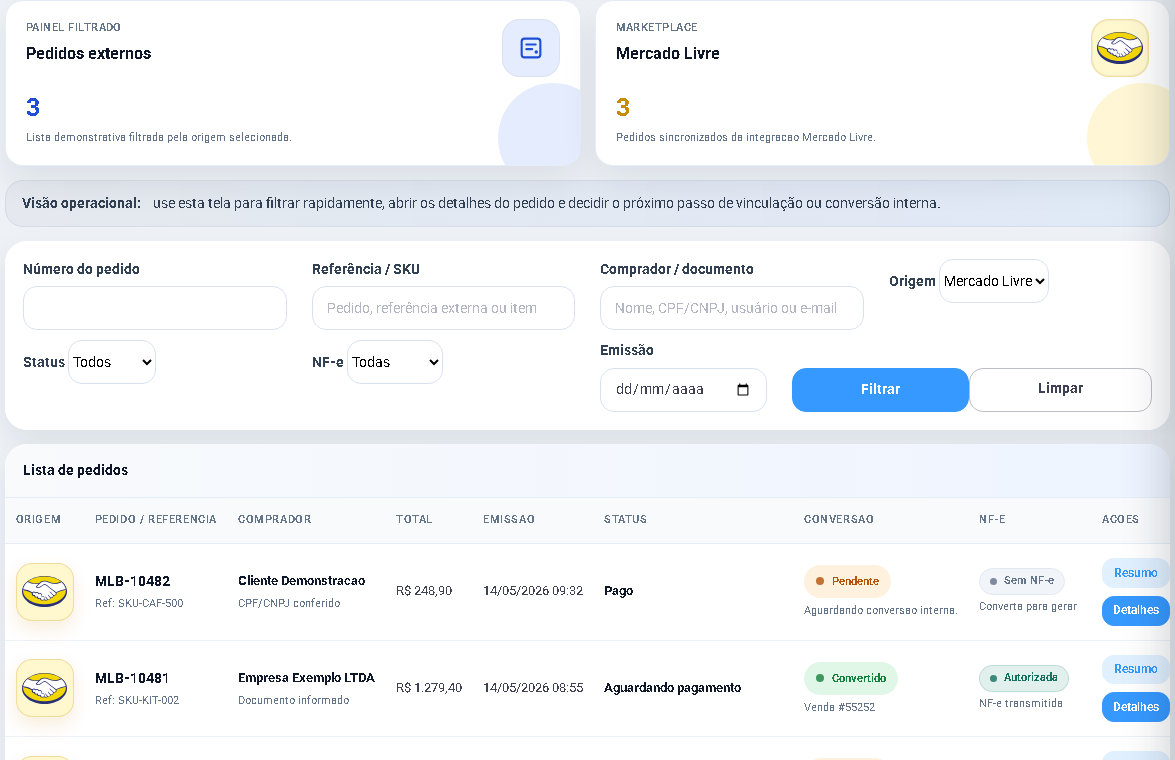Image resolution: width=1175 pixels, height=760 pixels.
Task: Open the Emissão calendar picker icon
Action: click(x=743, y=390)
